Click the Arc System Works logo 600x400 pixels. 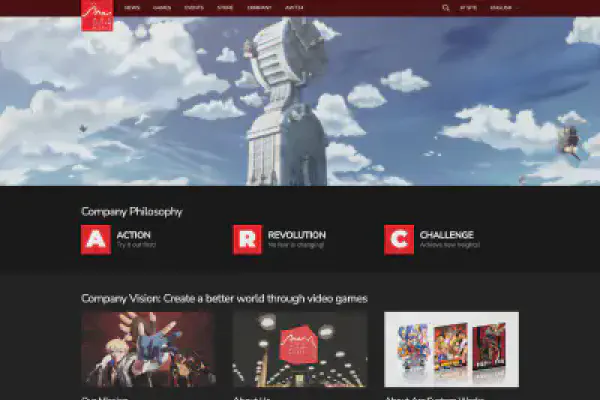click(x=97, y=15)
